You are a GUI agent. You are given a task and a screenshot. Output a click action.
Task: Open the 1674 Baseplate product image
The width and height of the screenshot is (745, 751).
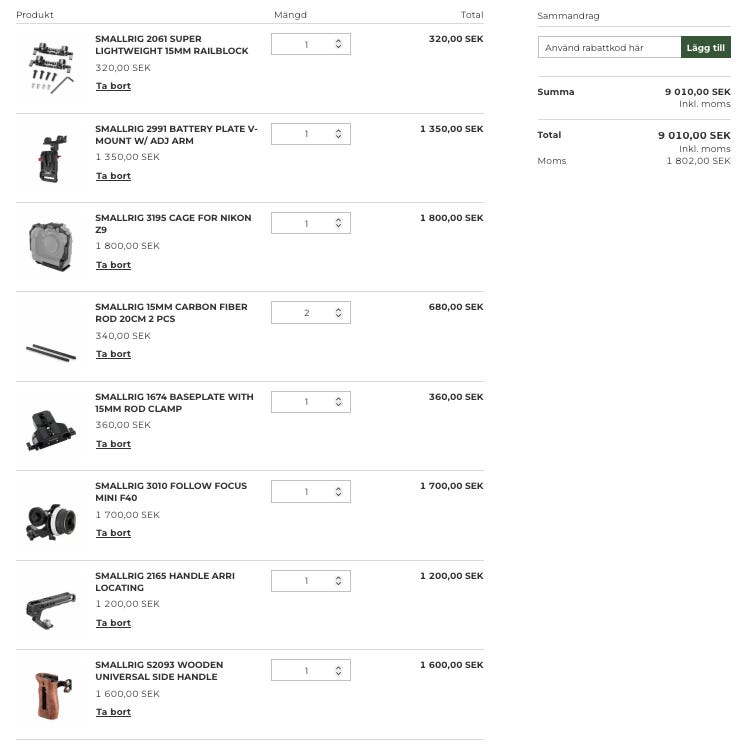tap(50, 427)
